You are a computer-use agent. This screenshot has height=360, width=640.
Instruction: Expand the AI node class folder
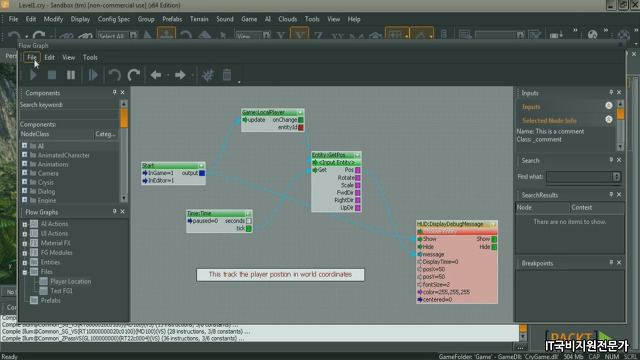pyautogui.click(x=24, y=146)
